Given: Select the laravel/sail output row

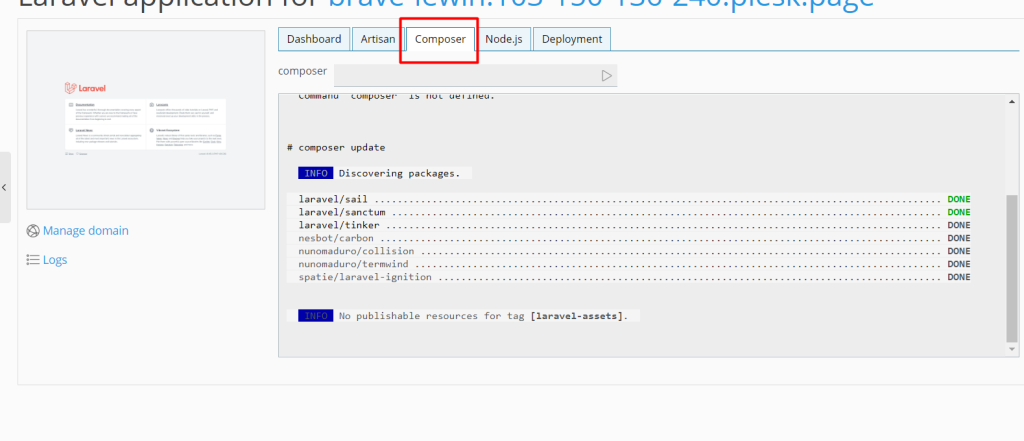Looking at the screenshot, I should [630, 199].
